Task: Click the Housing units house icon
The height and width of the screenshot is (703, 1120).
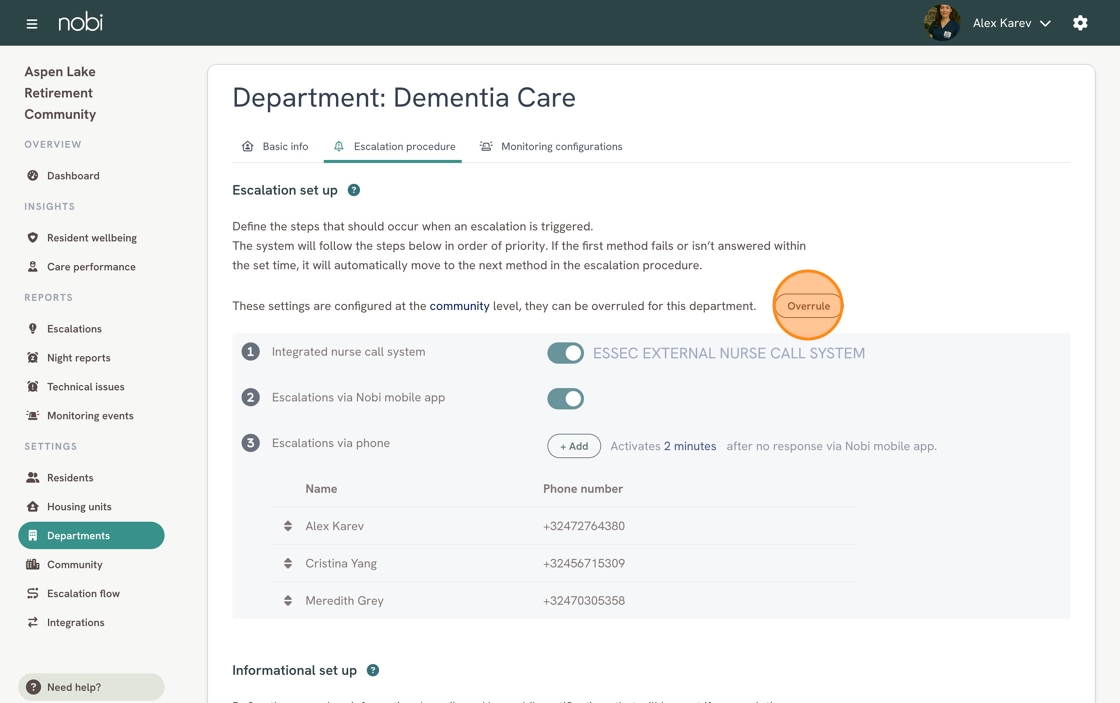Action: click(x=32, y=507)
